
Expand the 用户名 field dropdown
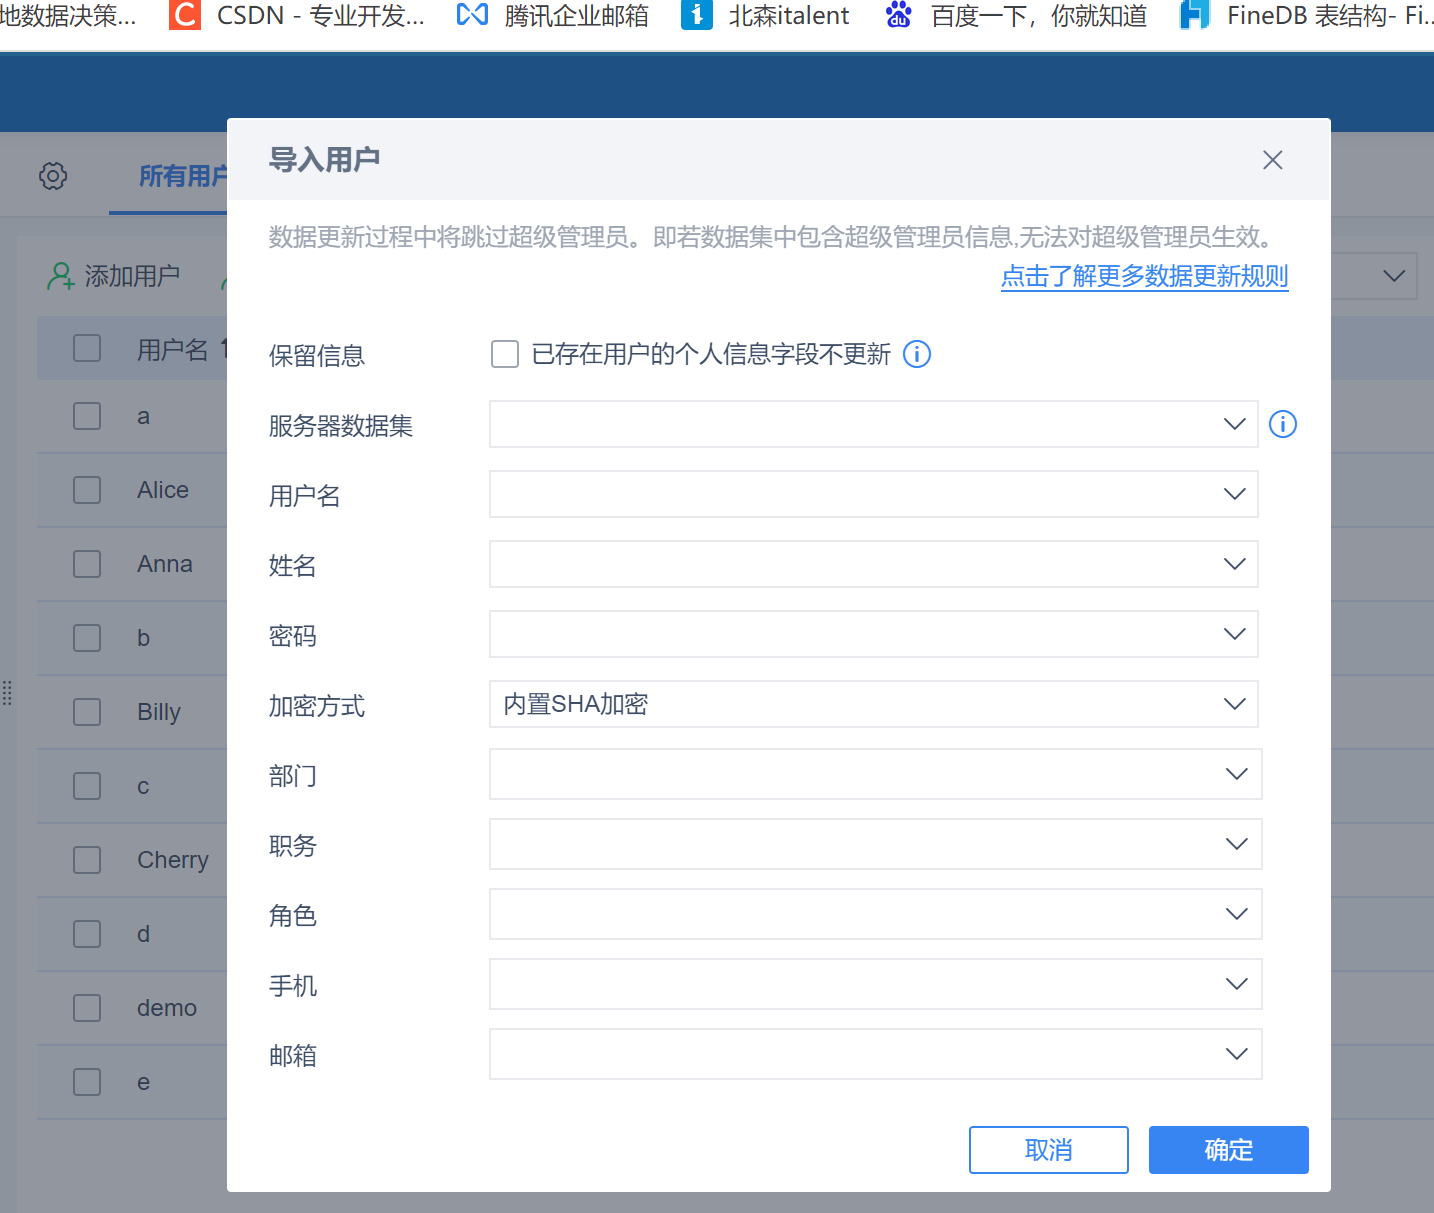tap(873, 494)
